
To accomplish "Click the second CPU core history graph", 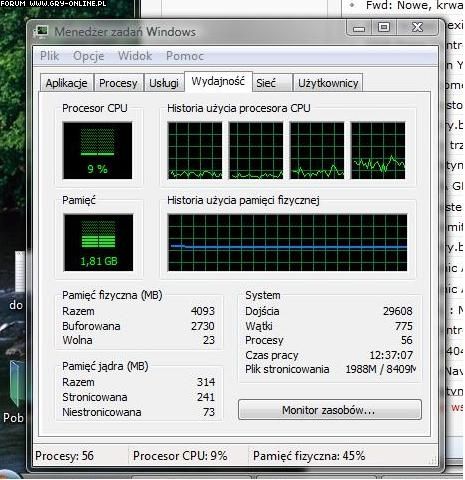I will [x=256, y=151].
